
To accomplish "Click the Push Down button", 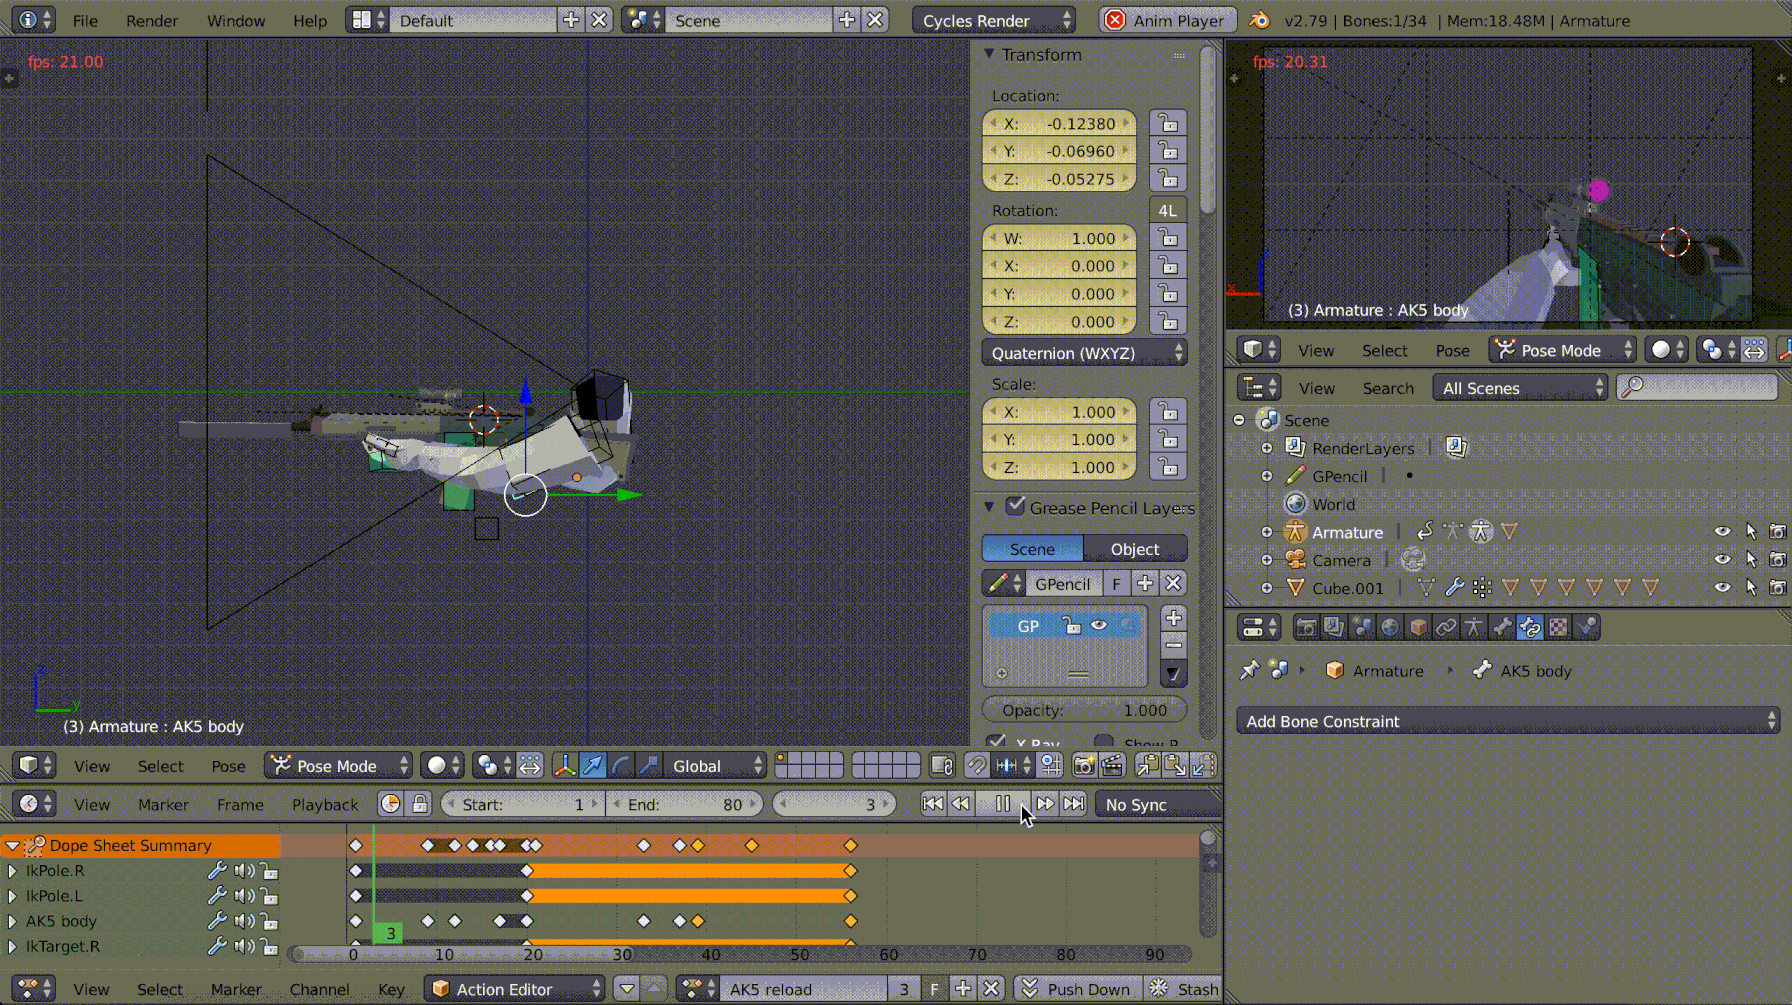I will 1075,989.
